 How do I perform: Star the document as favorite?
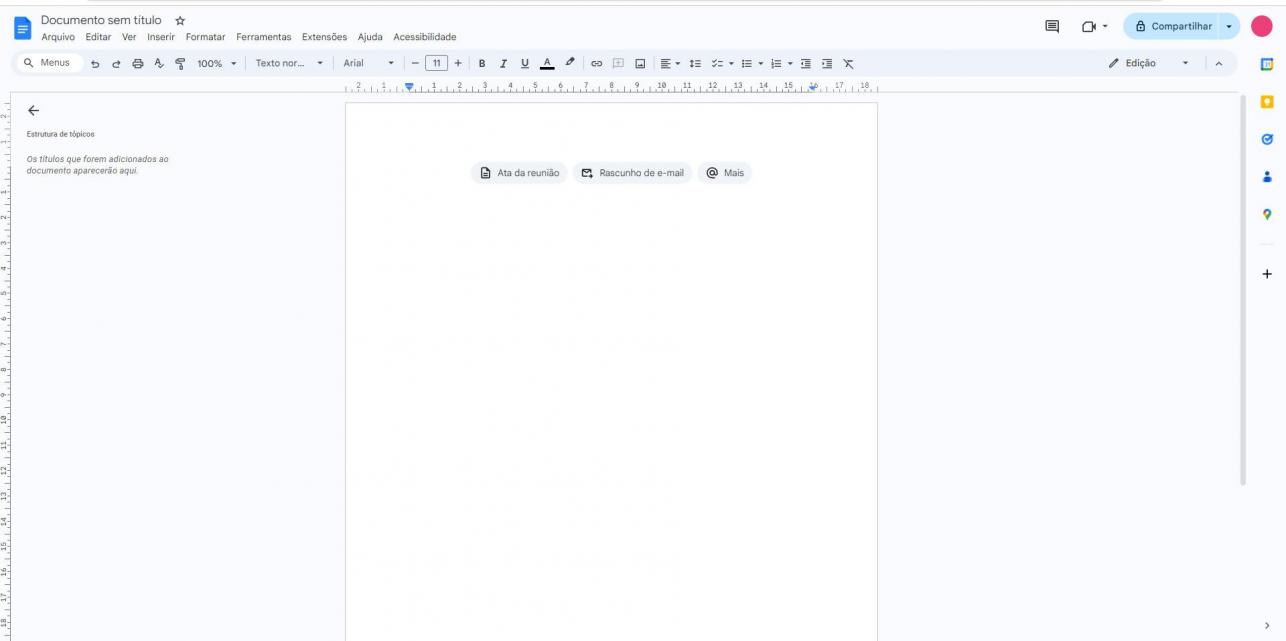tap(181, 20)
